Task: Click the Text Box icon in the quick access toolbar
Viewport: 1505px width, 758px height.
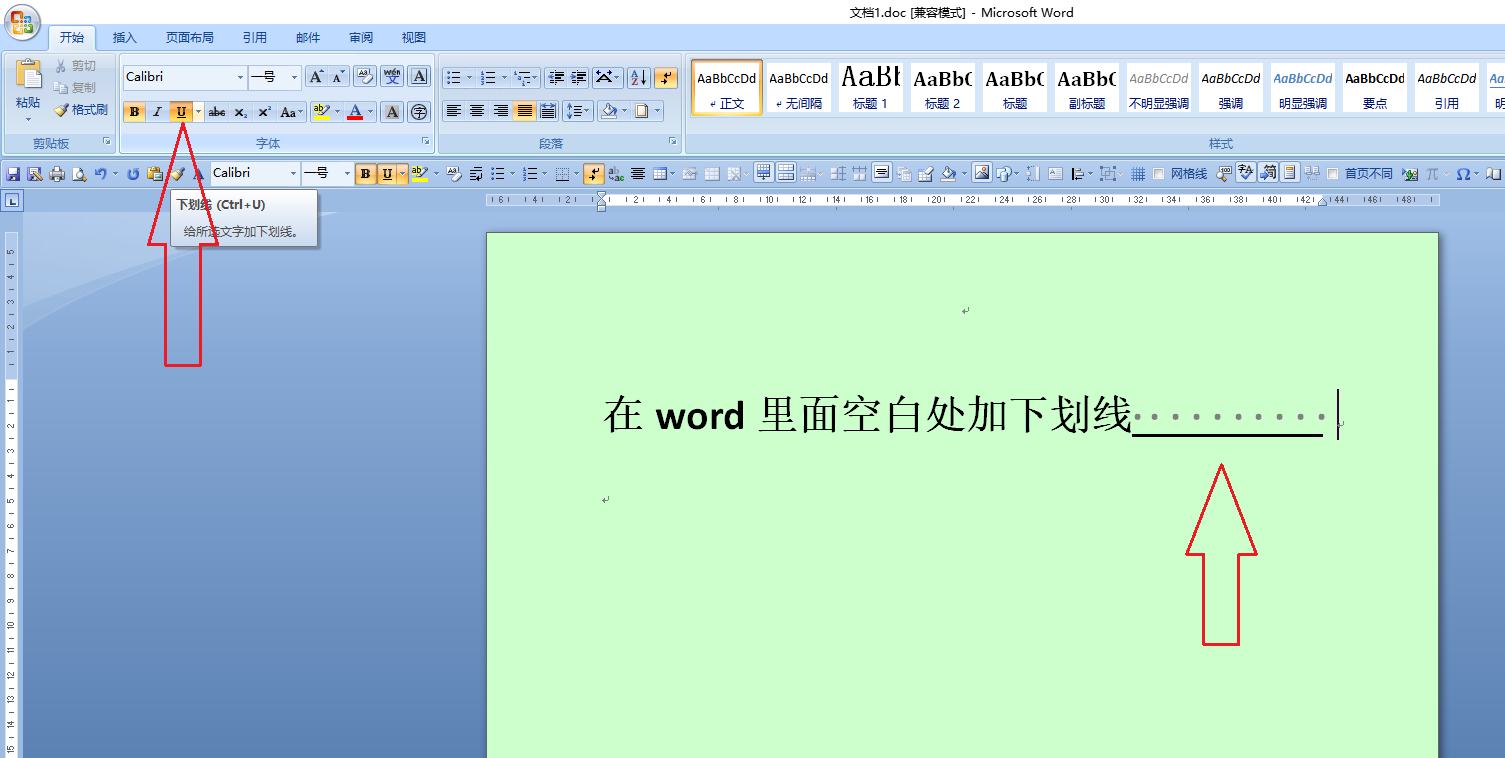Action: click(1054, 173)
